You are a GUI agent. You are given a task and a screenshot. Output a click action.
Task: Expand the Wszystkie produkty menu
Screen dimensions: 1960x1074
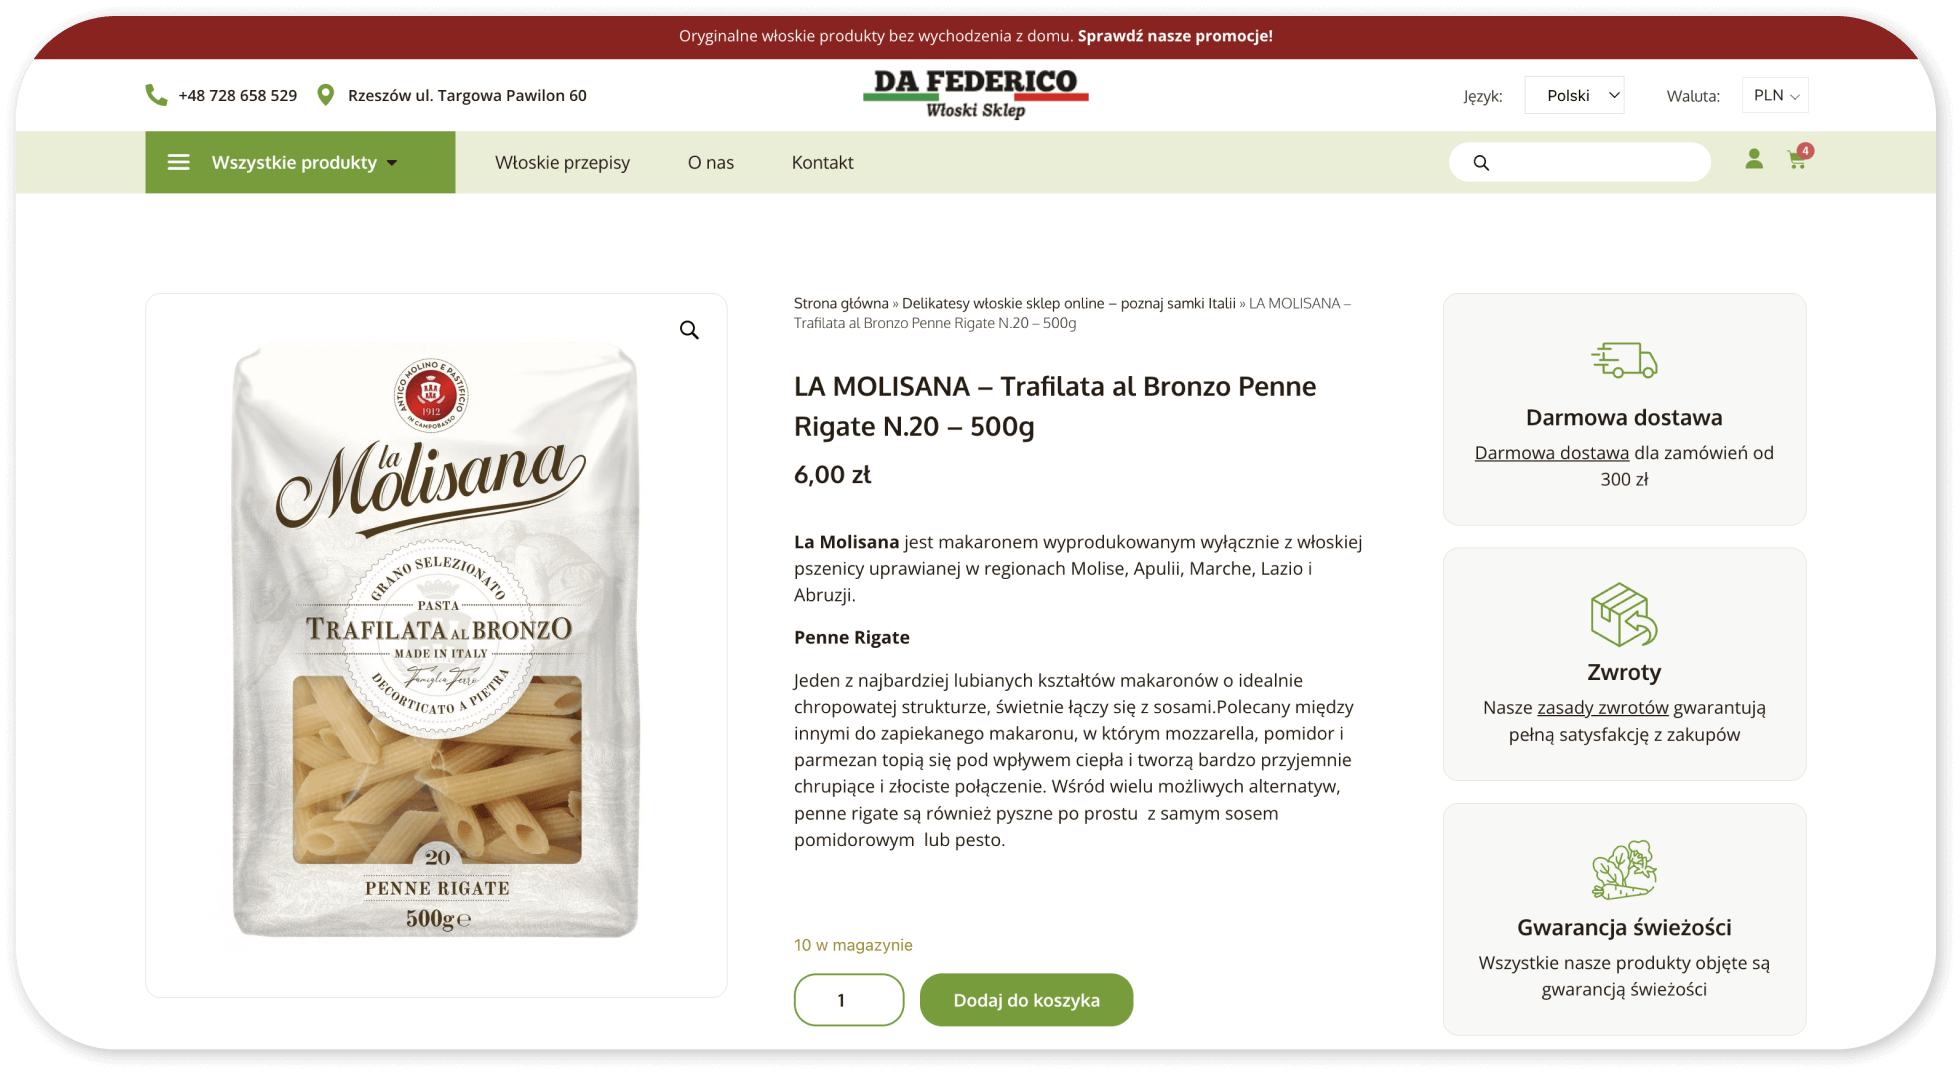[x=300, y=162]
